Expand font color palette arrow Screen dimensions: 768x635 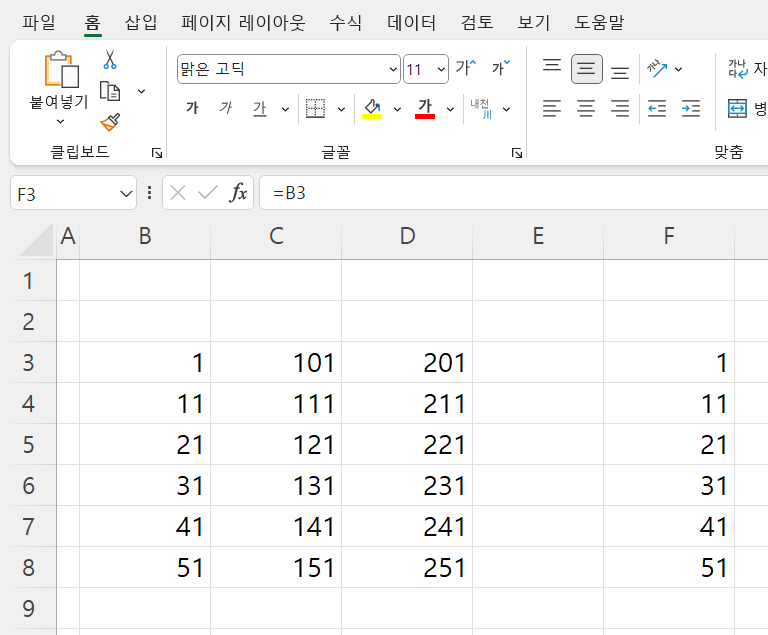click(450, 109)
